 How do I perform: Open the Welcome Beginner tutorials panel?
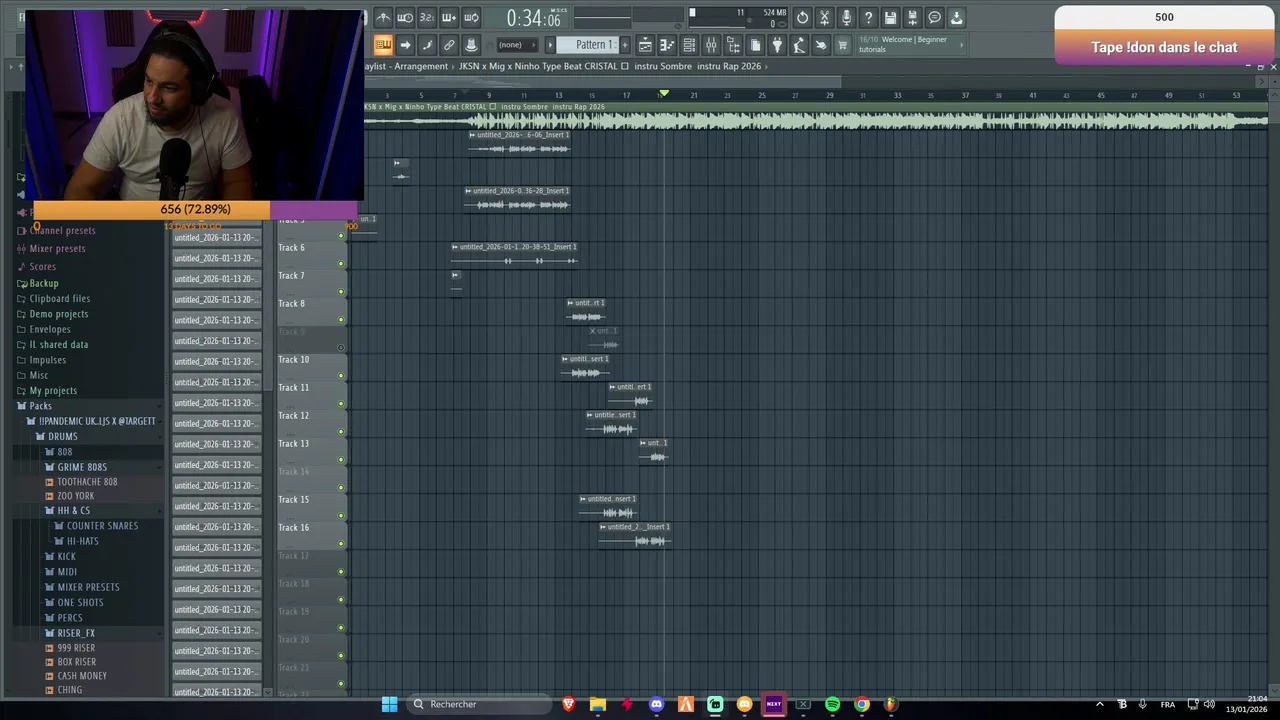point(909,44)
